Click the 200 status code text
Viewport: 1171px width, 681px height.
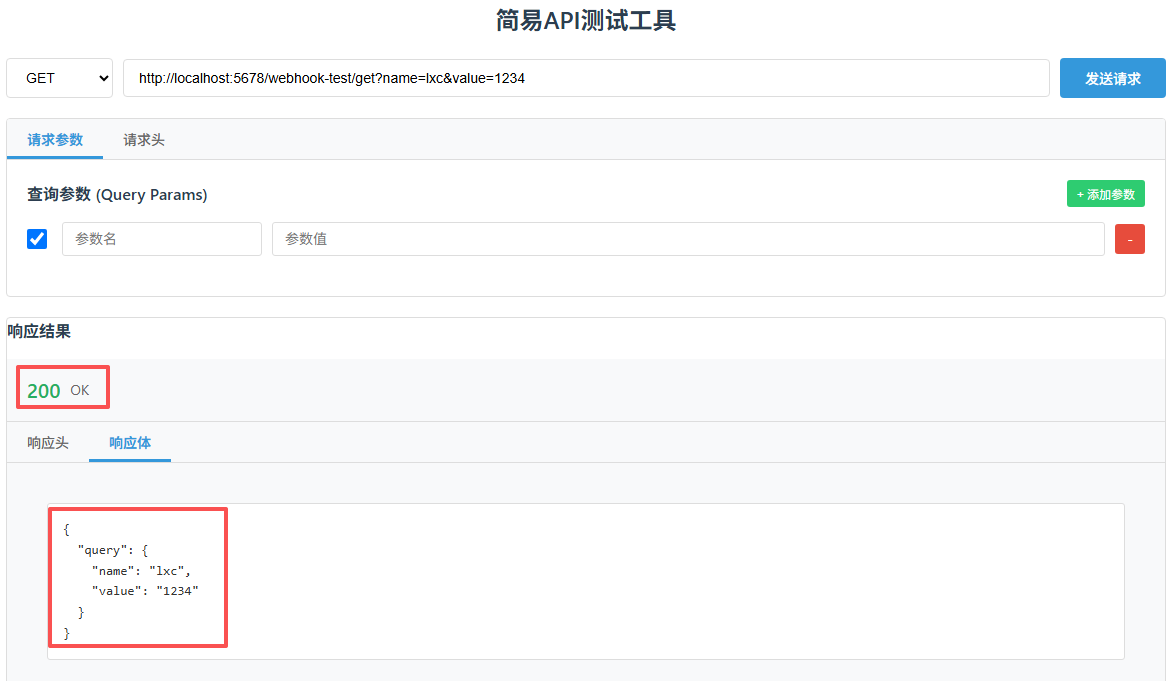pos(44,391)
